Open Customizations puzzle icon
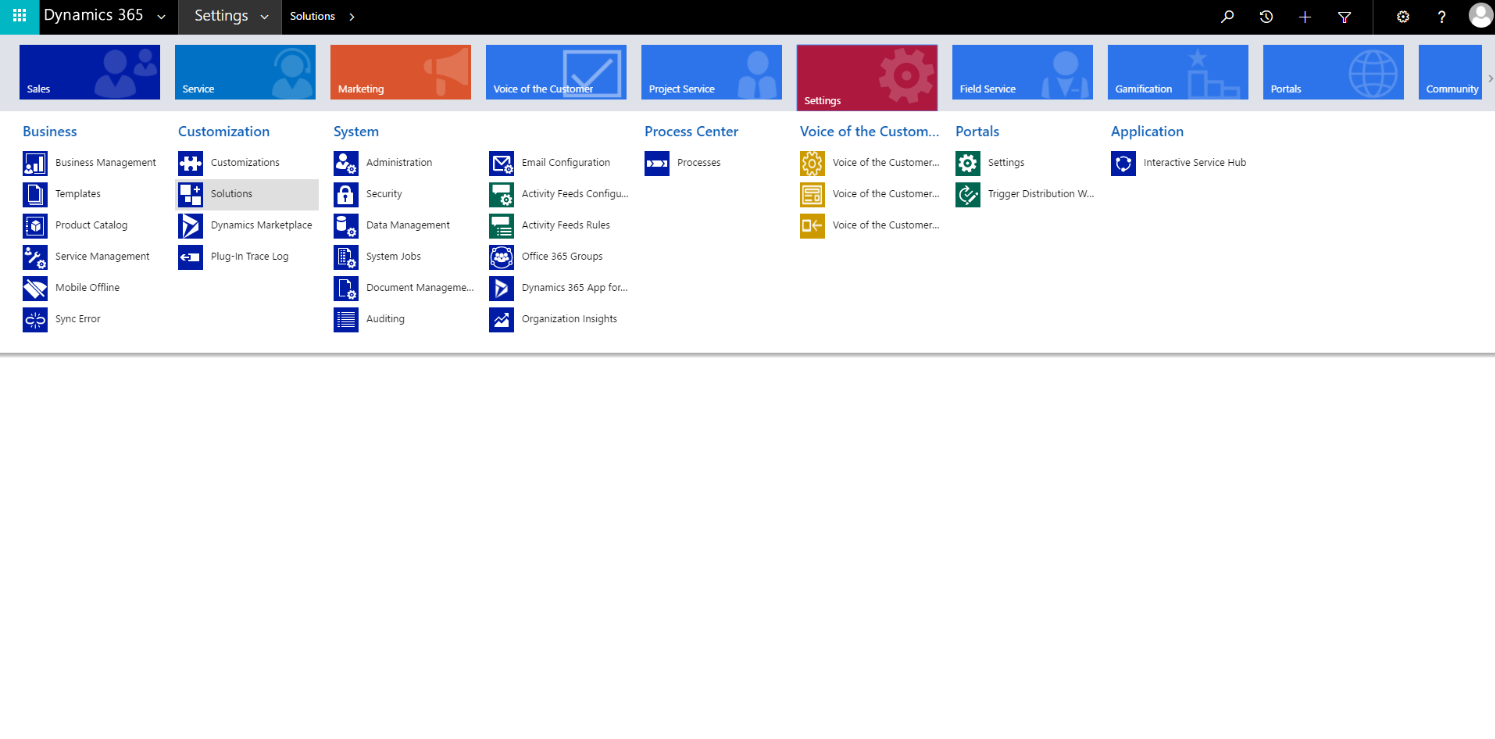1495x739 pixels. (190, 163)
